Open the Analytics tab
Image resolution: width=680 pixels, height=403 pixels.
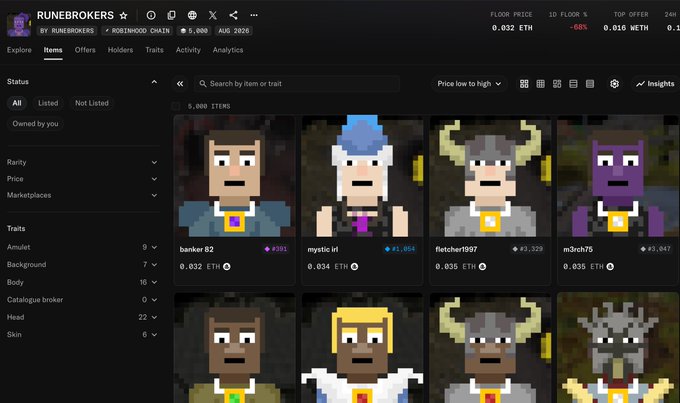pos(228,50)
